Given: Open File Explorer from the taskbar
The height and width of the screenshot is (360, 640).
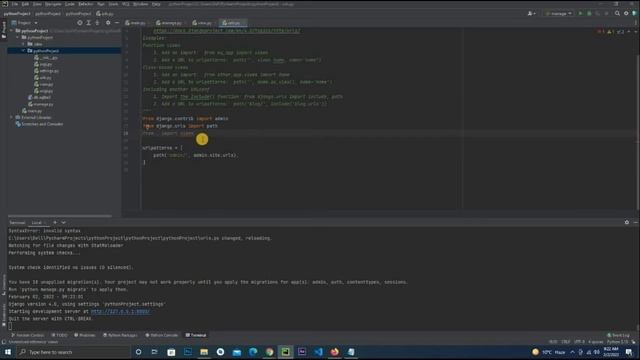Looking at the screenshot, I should click(x=204, y=352).
